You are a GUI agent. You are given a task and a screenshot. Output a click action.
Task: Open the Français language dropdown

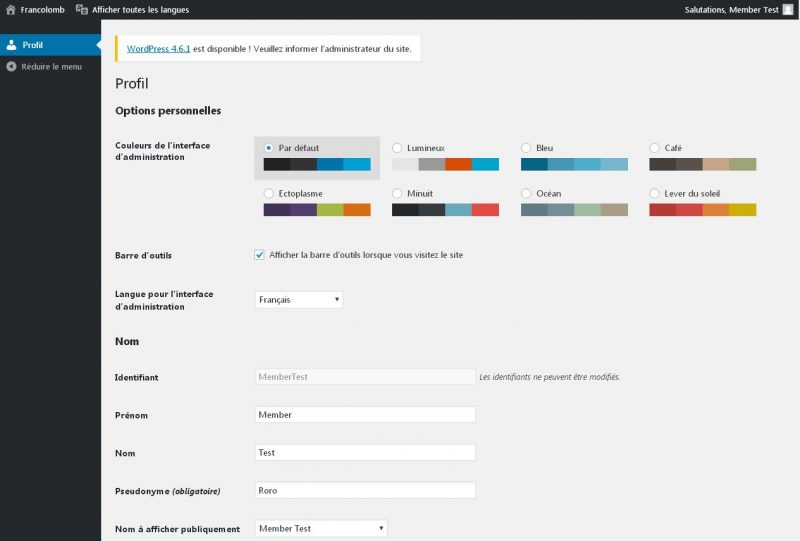pyautogui.click(x=299, y=300)
